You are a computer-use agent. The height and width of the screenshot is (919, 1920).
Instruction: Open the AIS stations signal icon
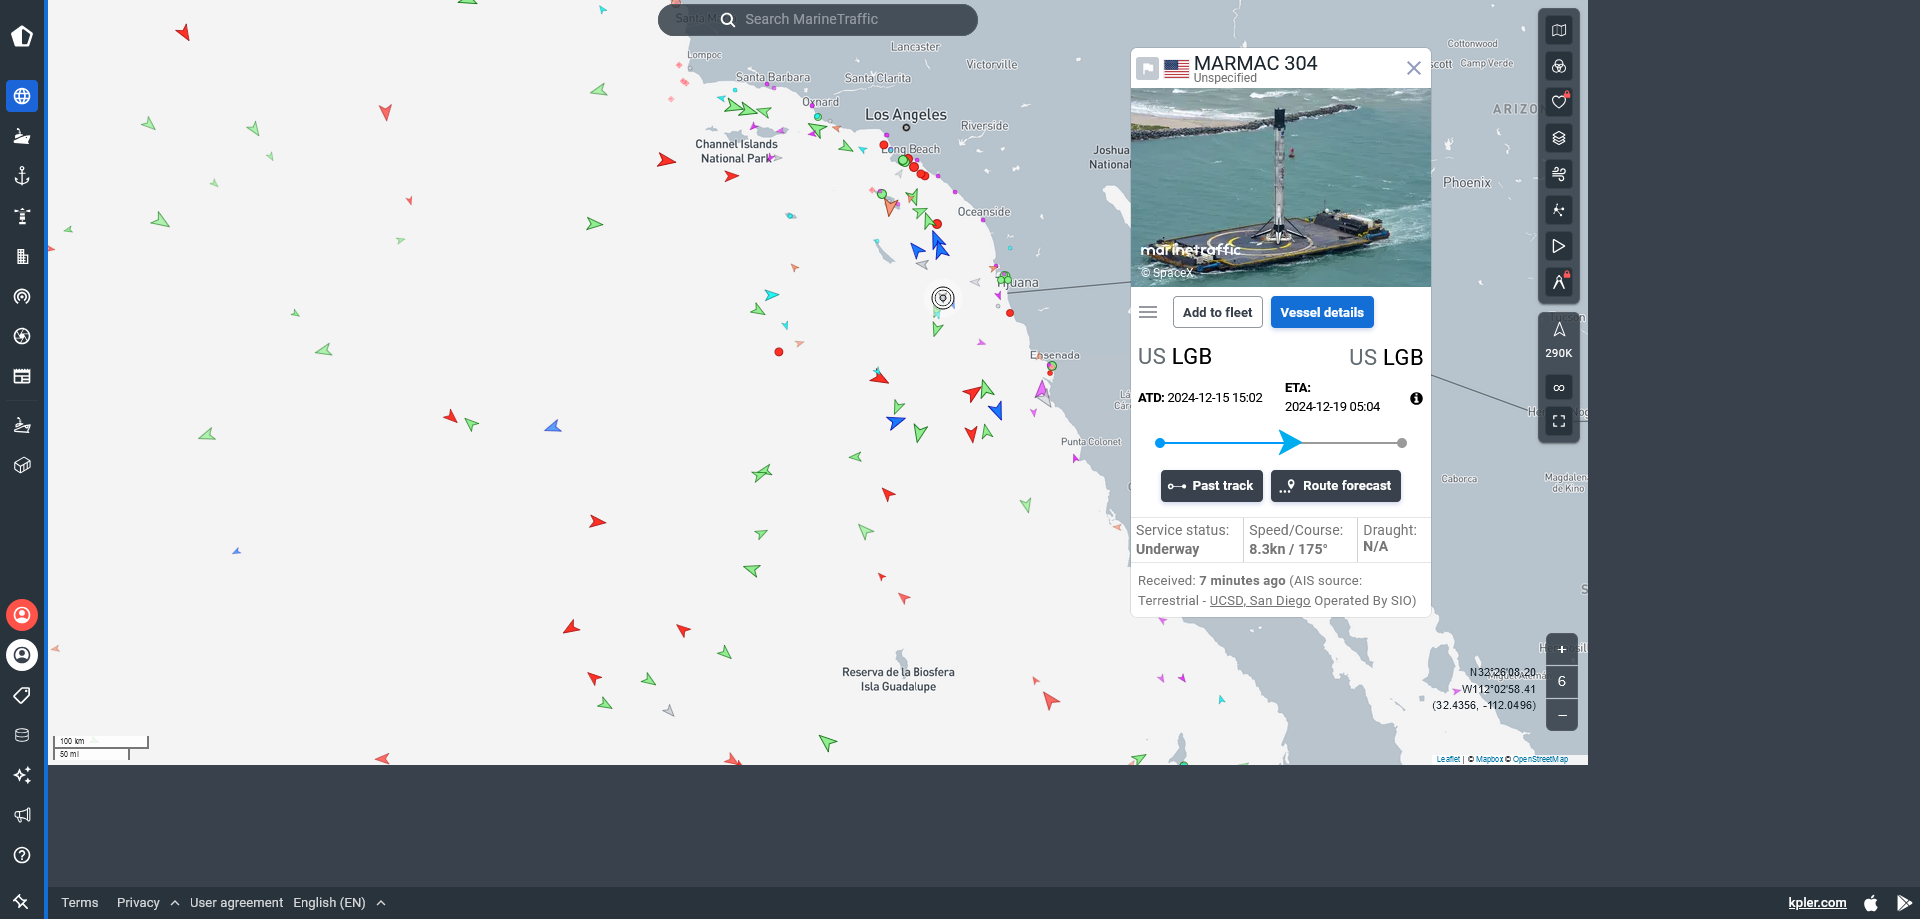22,296
